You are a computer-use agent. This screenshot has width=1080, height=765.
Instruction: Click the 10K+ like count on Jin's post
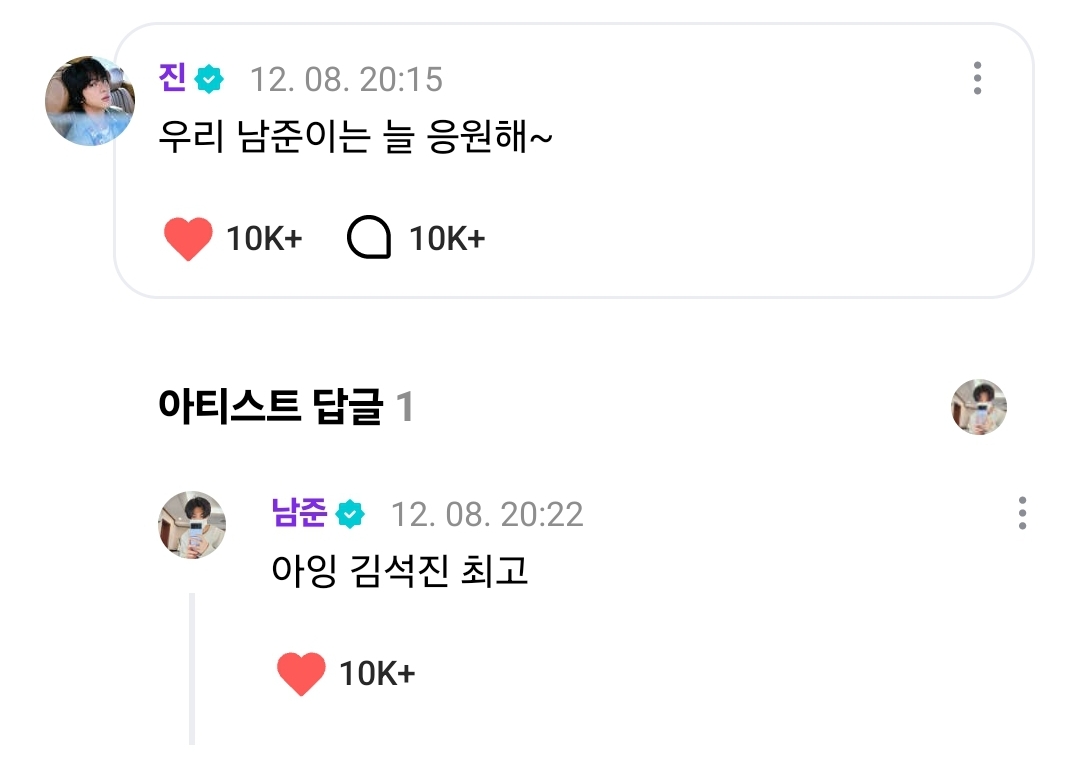[264, 239]
